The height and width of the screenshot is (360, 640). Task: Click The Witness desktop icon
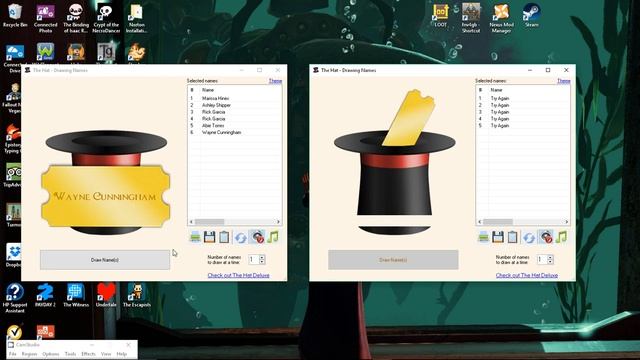[x=76, y=295]
